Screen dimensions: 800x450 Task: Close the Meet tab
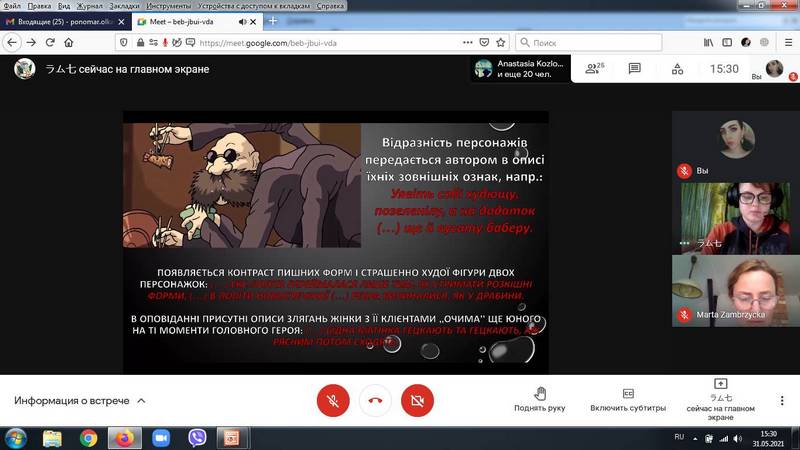pos(253,22)
